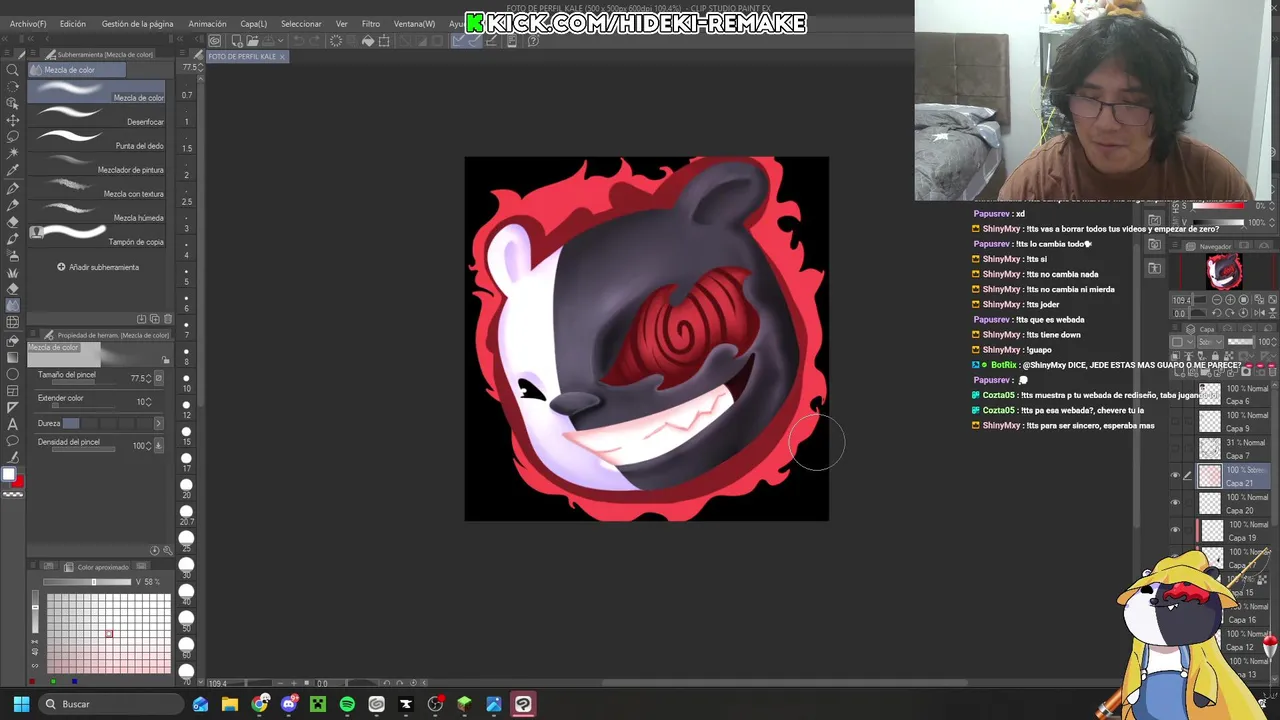Image resolution: width=1280 pixels, height=720 pixels.
Task: Adjust the Extender color stepper arrows
Action: pyautogui.click(x=148, y=402)
